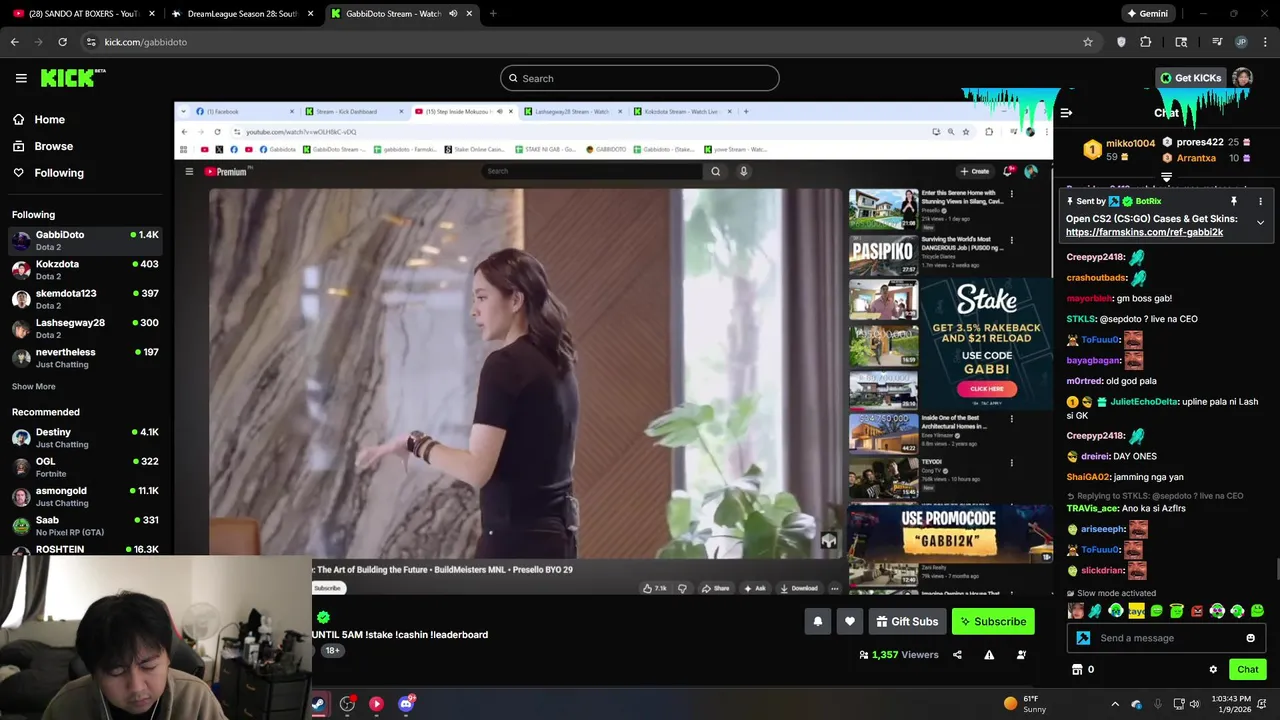The width and height of the screenshot is (1280, 720).
Task: Open the farmskins.com referral link
Action: 1144,232
